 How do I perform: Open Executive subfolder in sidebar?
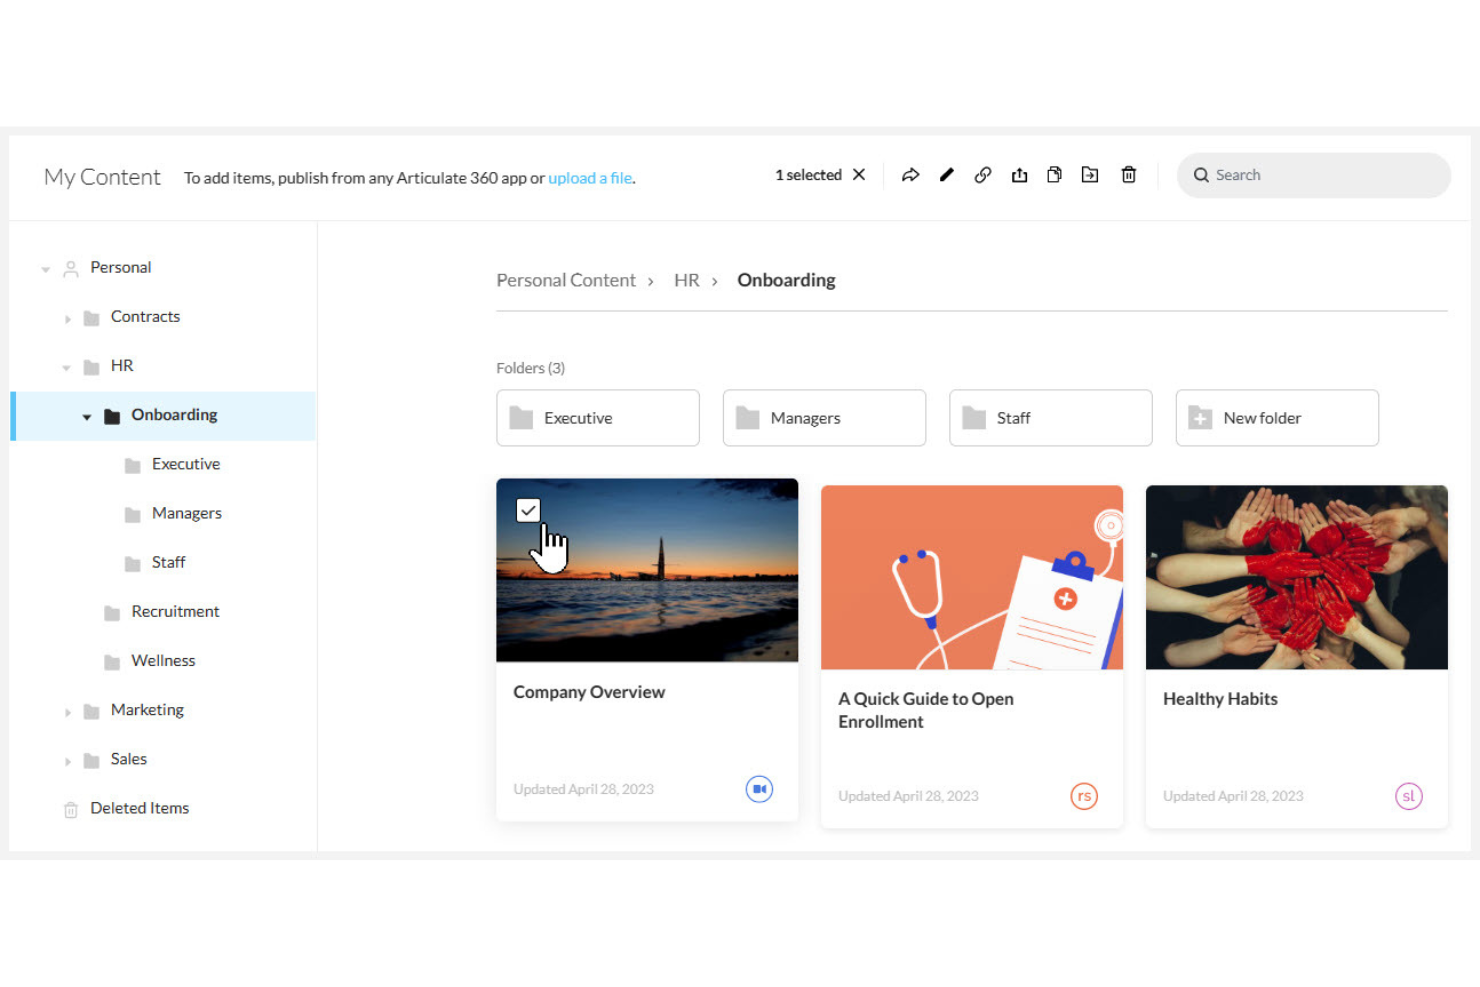point(186,464)
